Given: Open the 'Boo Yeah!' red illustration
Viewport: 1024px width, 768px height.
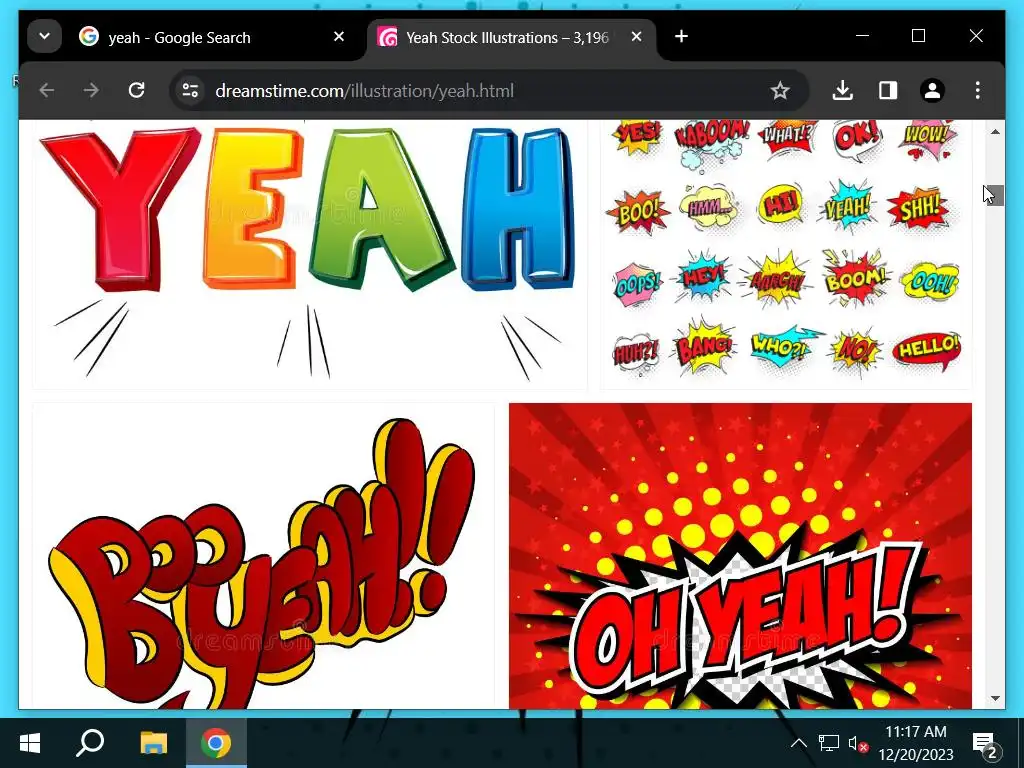Looking at the screenshot, I should 263,556.
